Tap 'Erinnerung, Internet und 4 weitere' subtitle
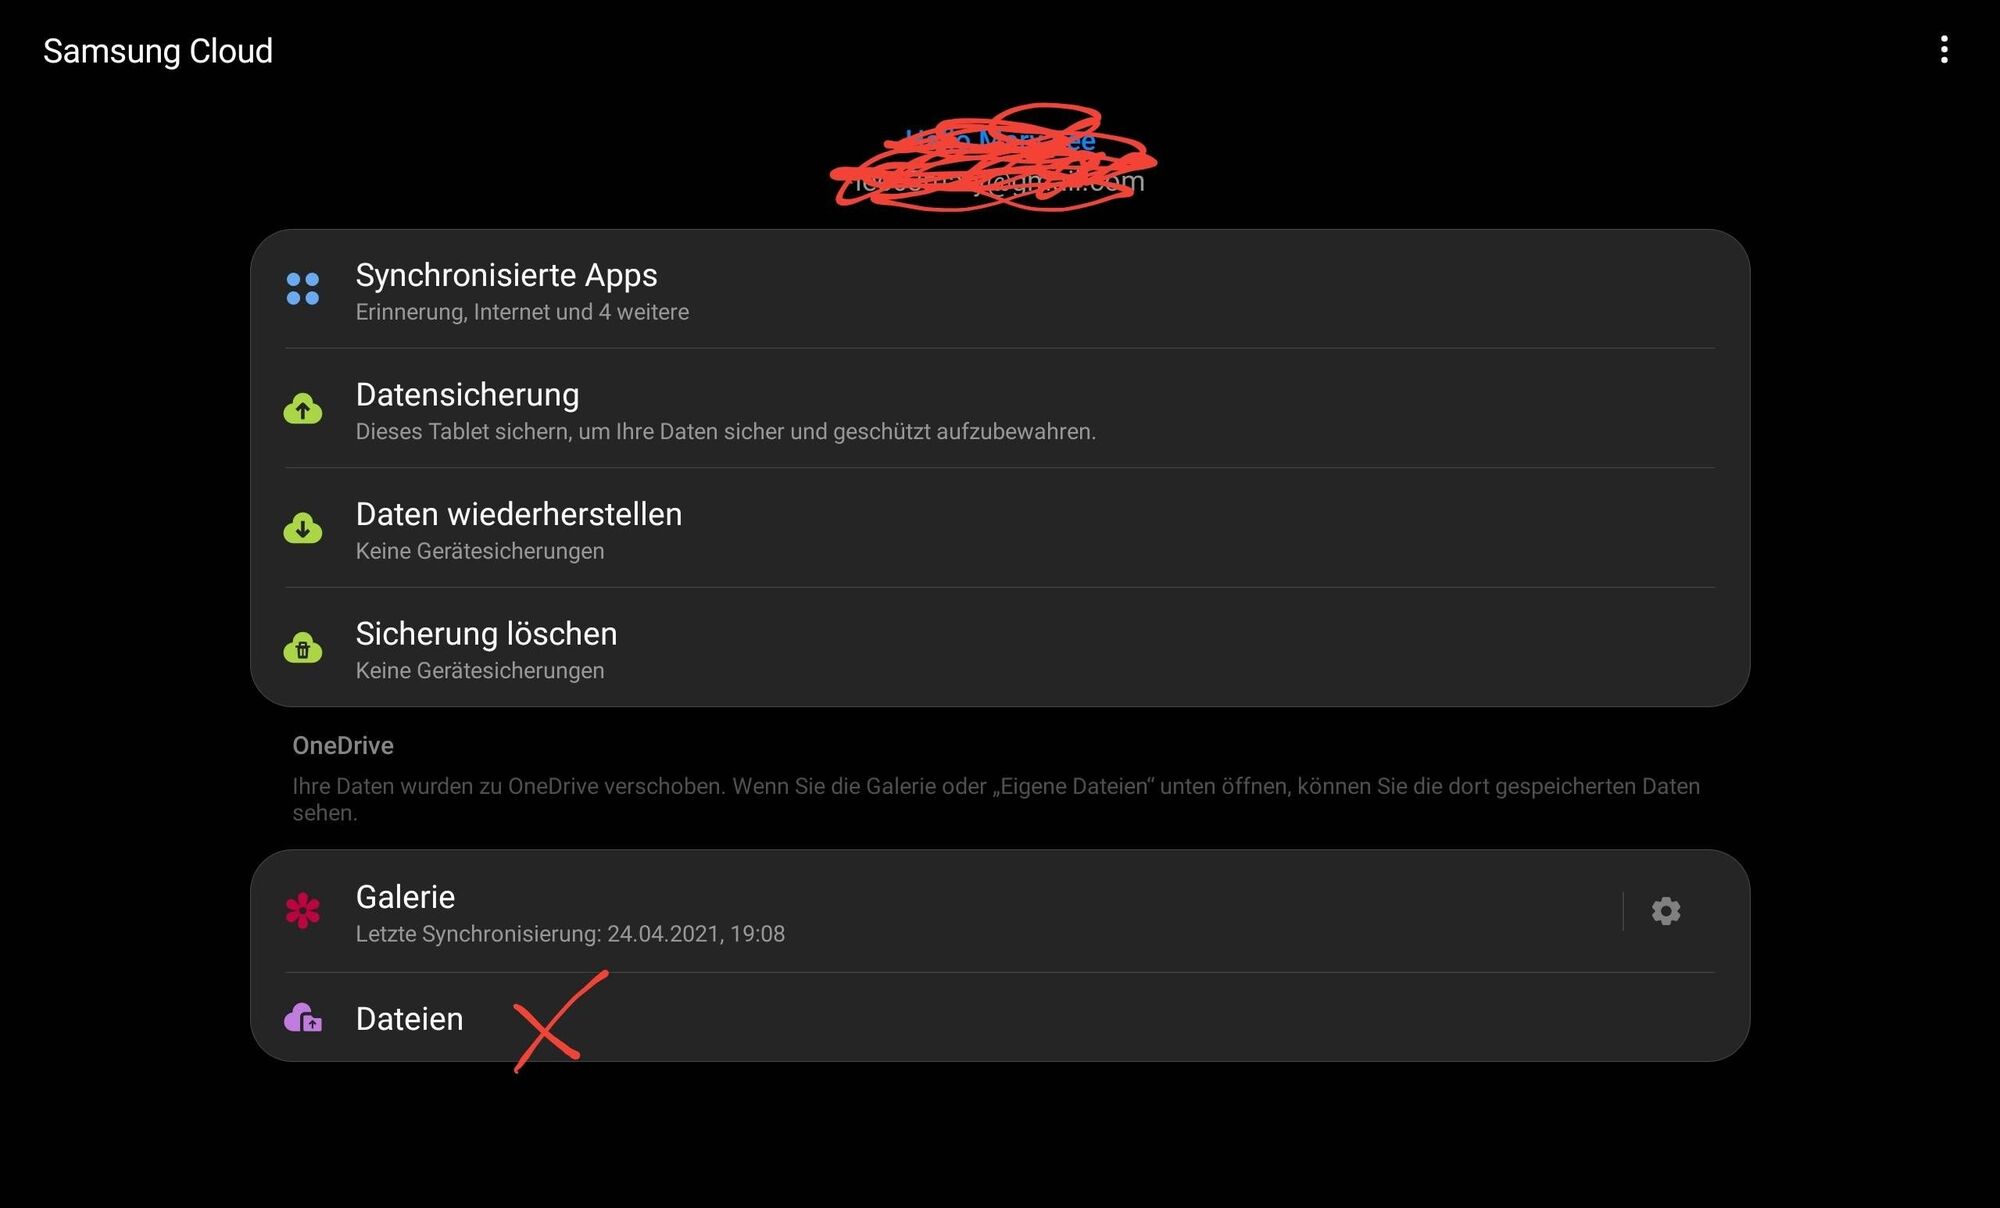The height and width of the screenshot is (1208, 2000). click(x=522, y=312)
